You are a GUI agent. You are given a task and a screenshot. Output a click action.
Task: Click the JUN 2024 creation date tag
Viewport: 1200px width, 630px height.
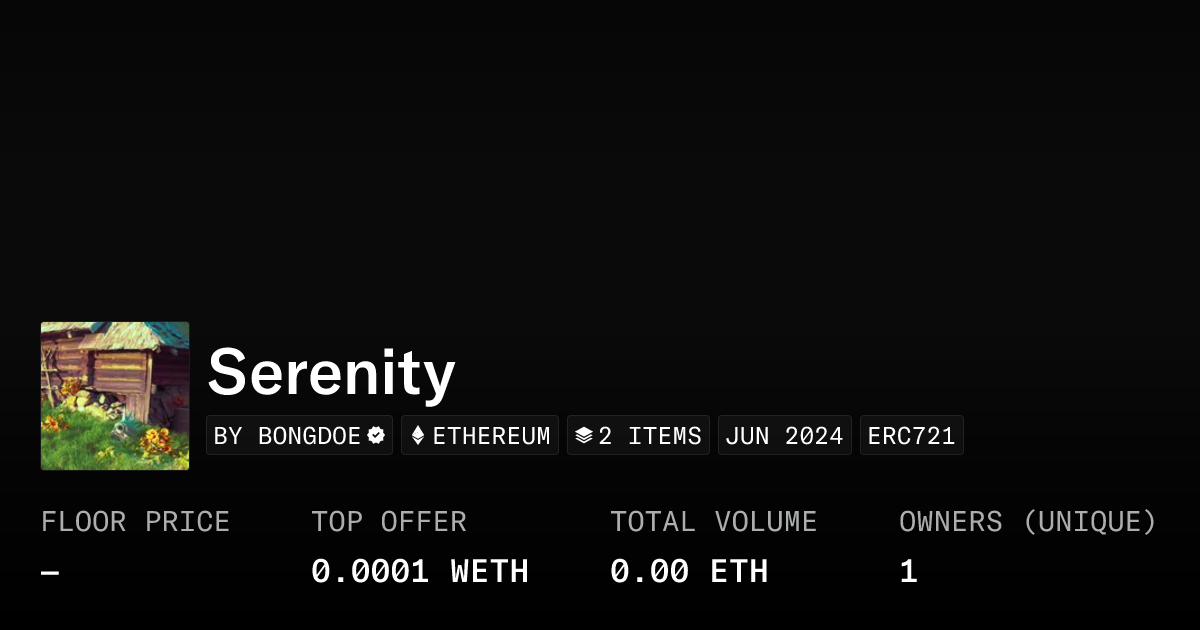point(785,436)
